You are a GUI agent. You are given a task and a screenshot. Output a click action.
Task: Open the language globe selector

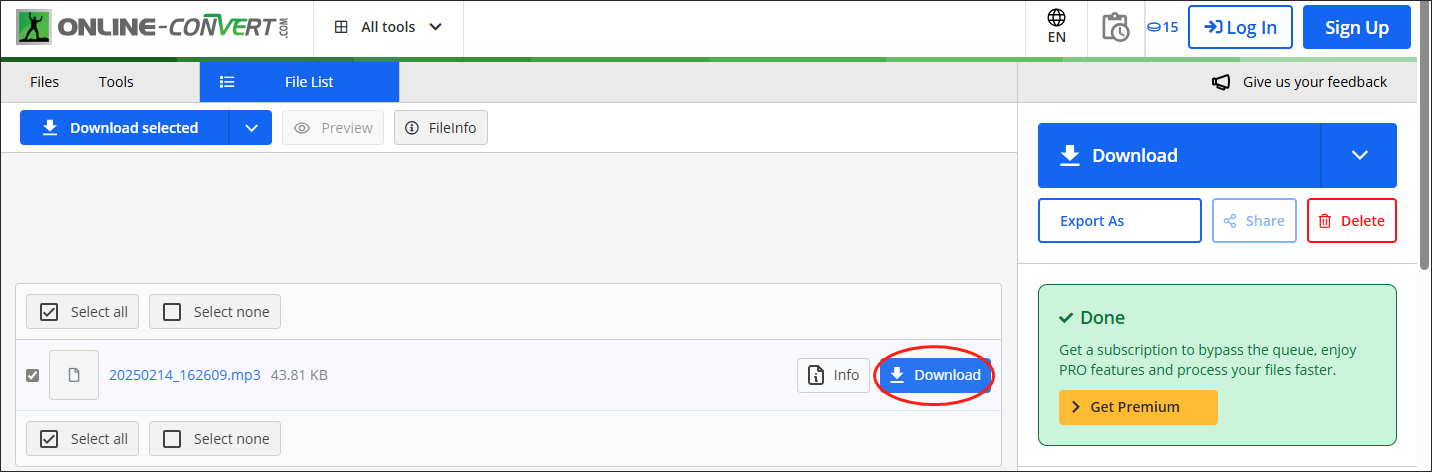[x=1056, y=27]
